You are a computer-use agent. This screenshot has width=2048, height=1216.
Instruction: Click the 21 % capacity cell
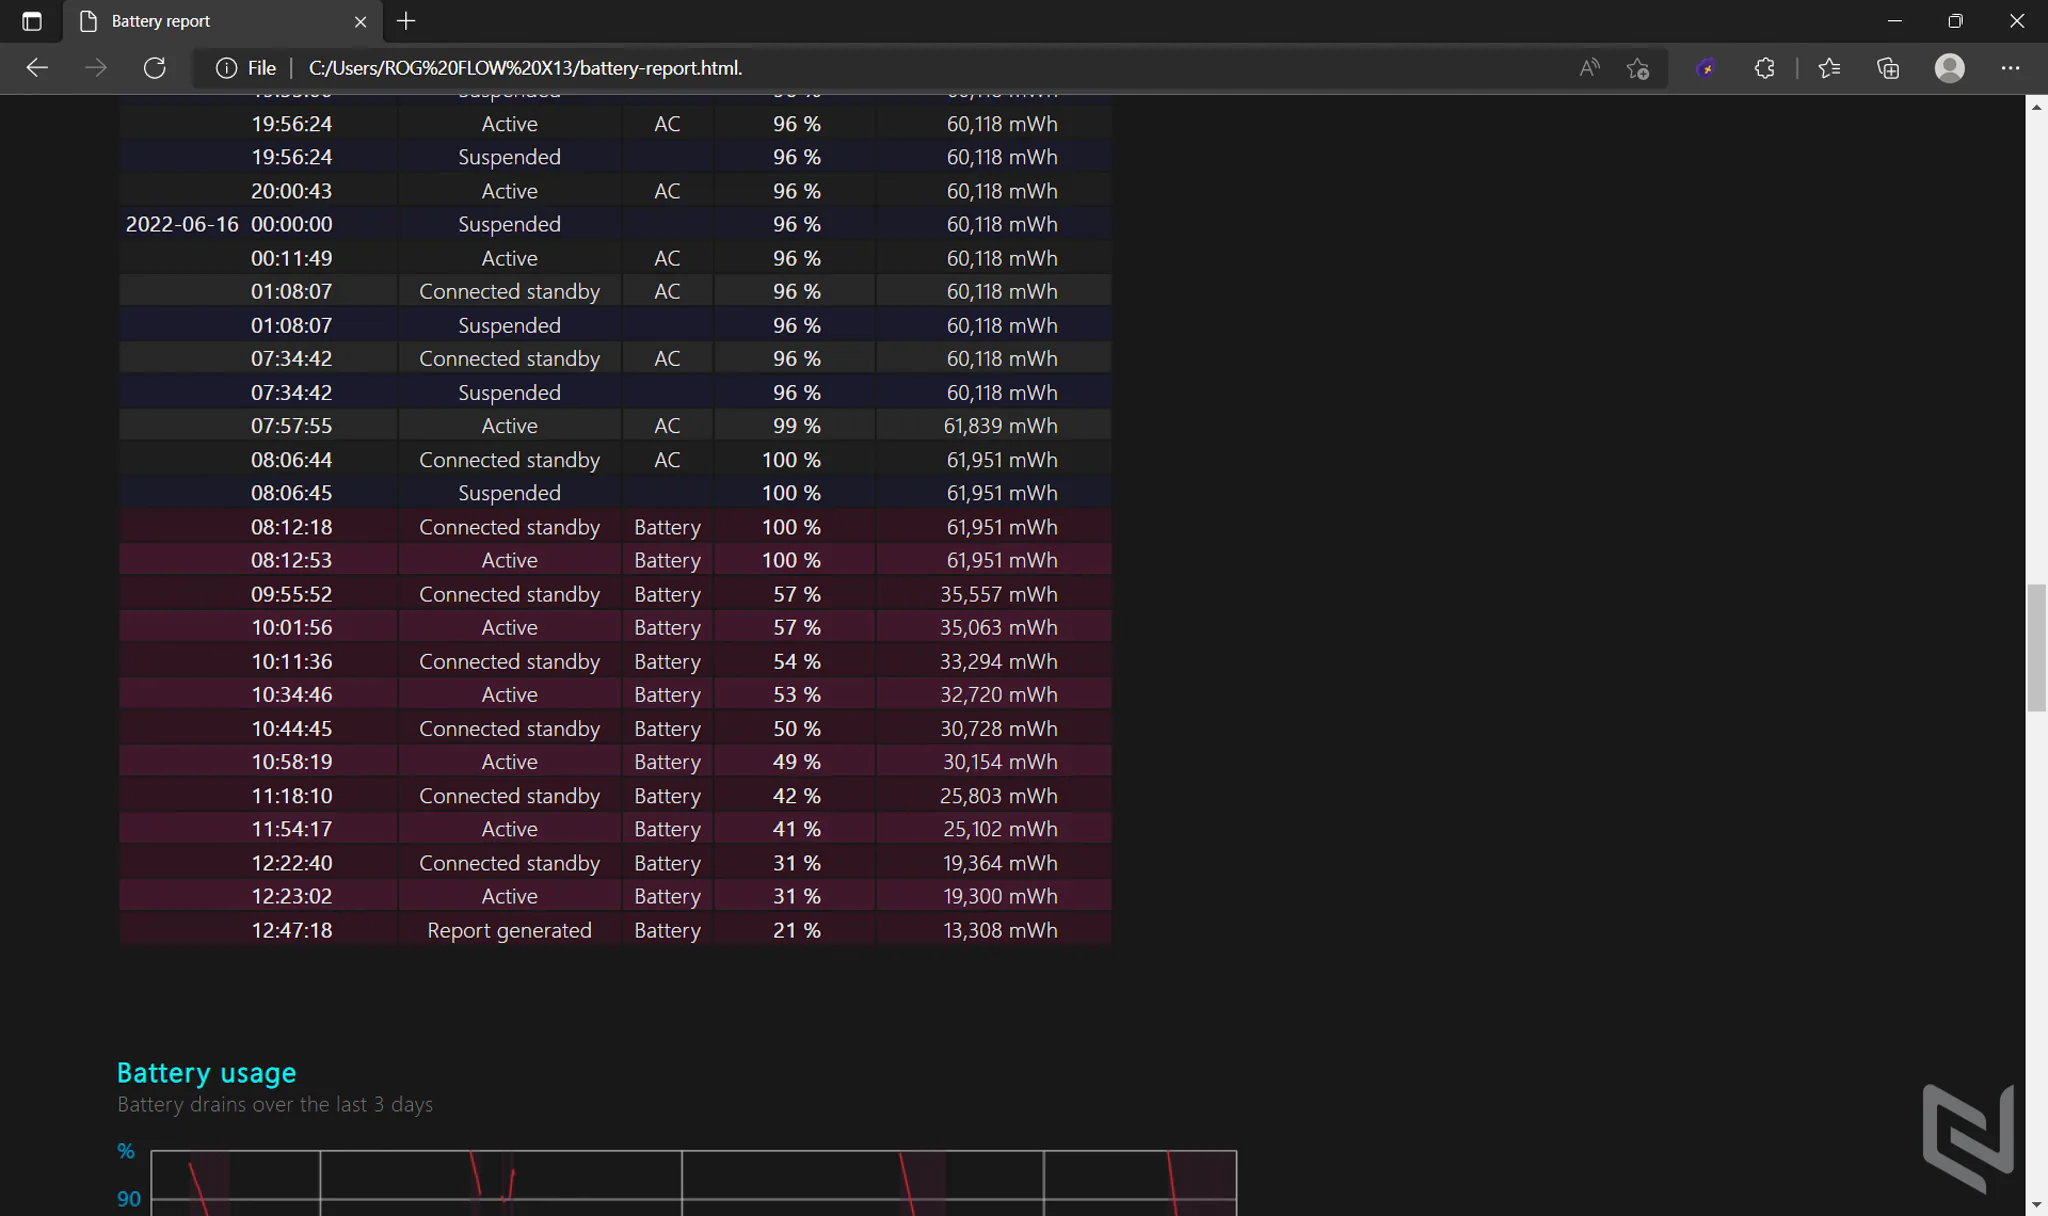click(x=796, y=930)
